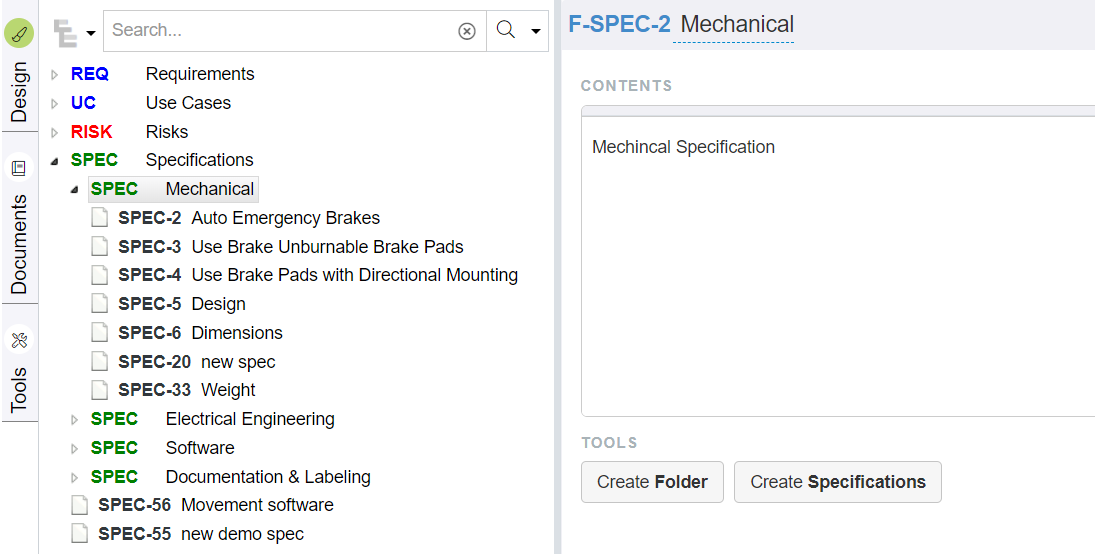The width and height of the screenshot is (1095, 554).
Task: Open the search options dropdown arrow
Action: [536, 31]
